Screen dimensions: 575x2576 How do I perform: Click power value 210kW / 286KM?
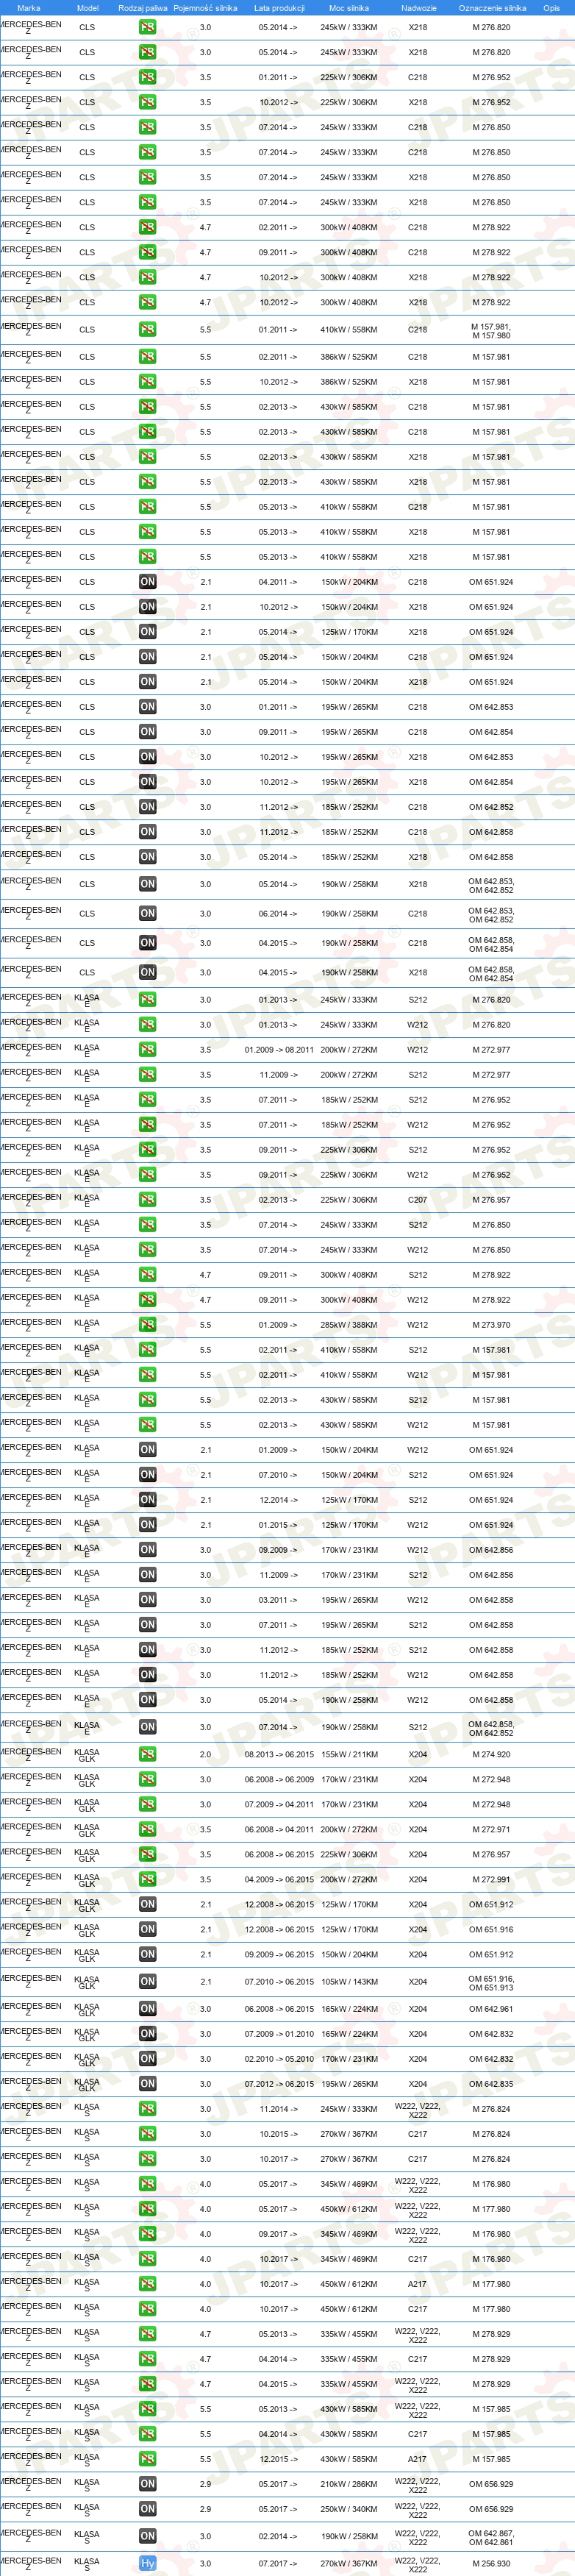[349, 2483]
